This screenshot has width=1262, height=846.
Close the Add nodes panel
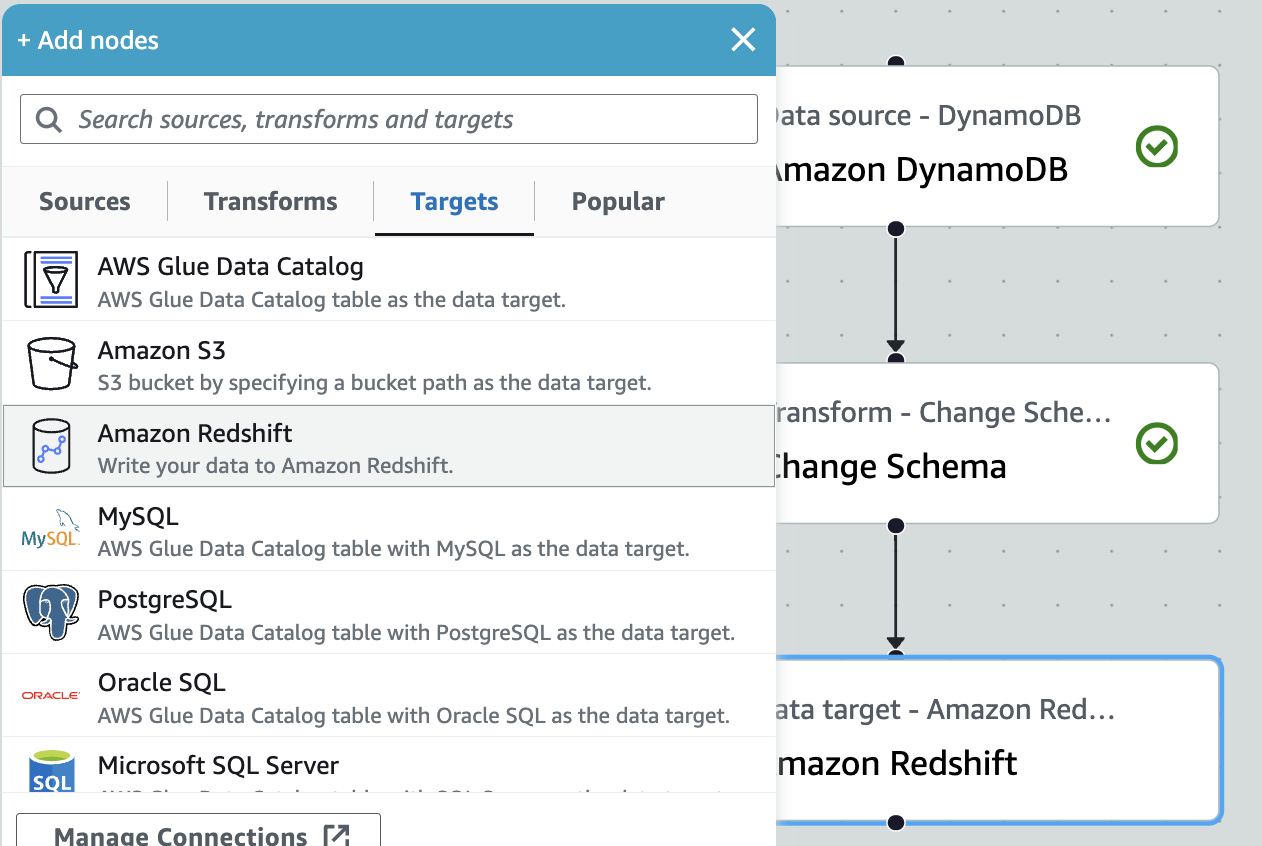click(x=743, y=40)
